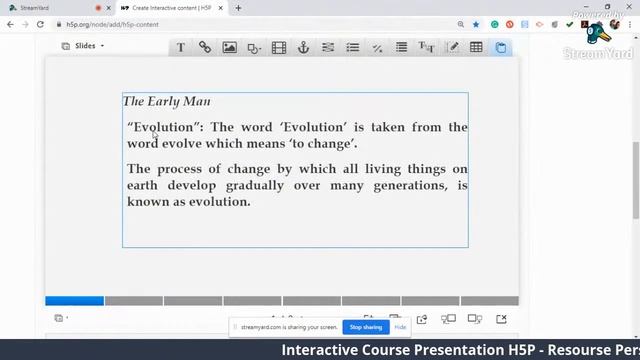
Task: Open slide background settings icon bottom-left
Action: [x=60, y=318]
